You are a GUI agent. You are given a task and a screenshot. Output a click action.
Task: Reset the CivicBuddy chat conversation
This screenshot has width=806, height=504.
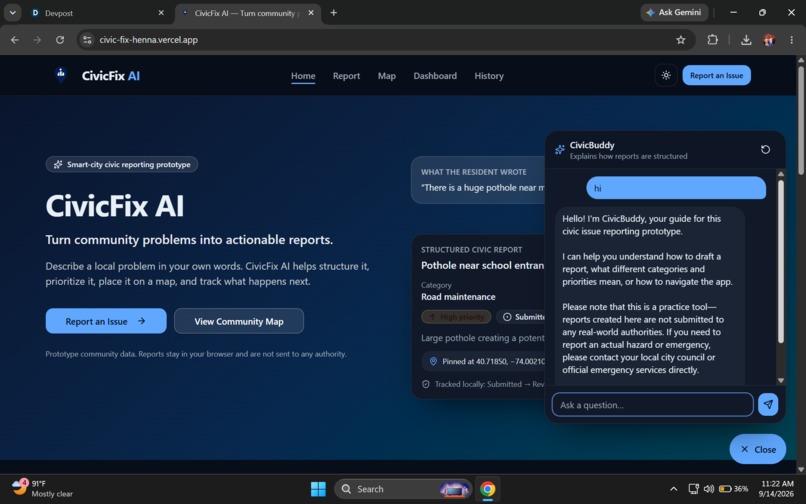pos(765,150)
